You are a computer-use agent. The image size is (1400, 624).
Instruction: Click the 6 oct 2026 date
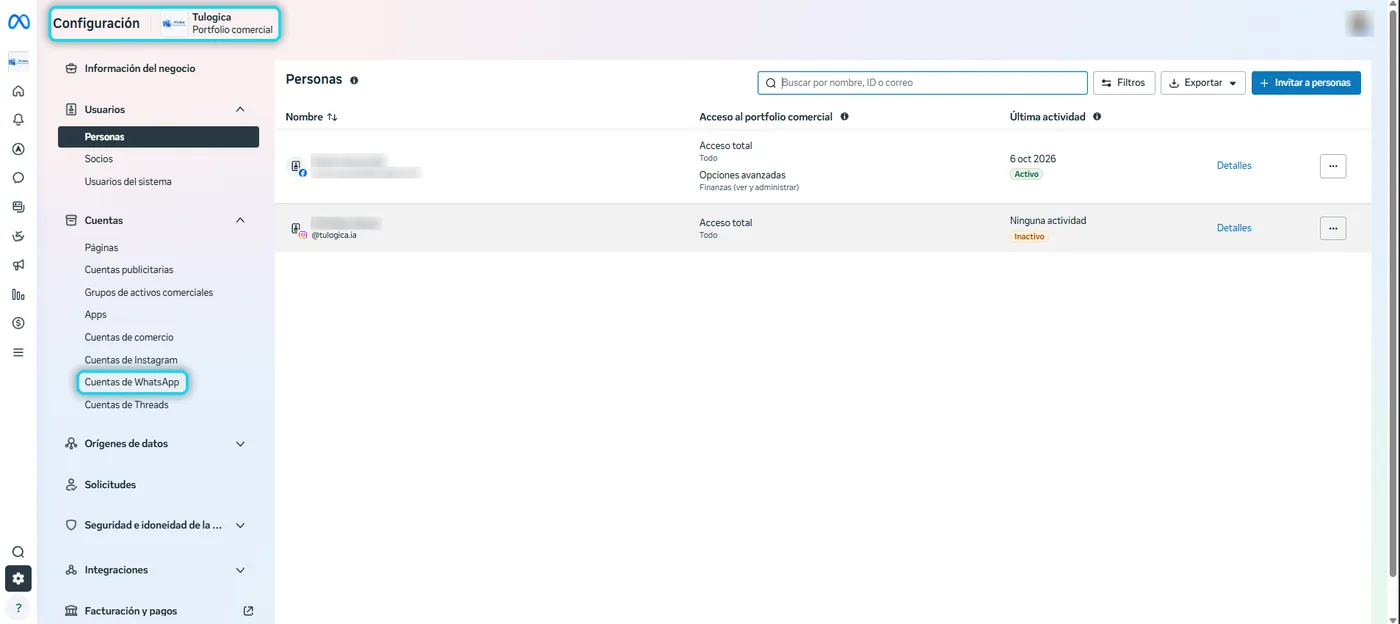click(1033, 159)
